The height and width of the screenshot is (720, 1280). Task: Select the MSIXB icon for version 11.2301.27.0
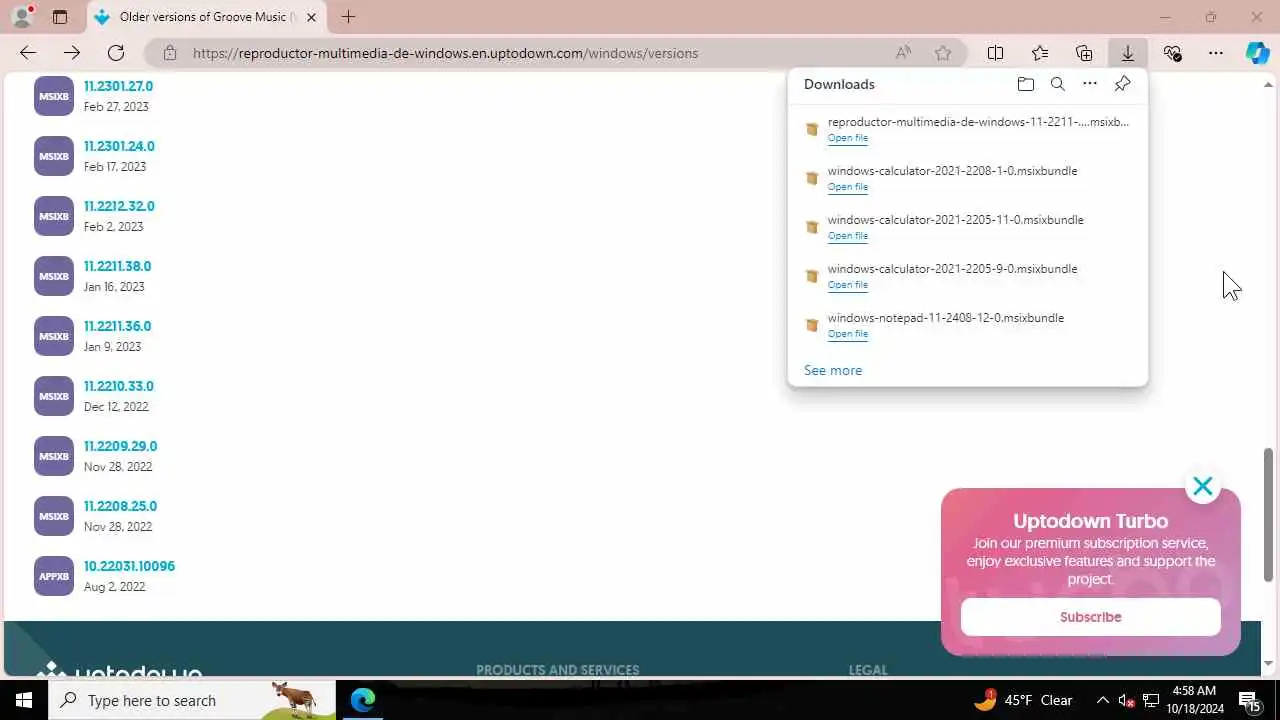[x=54, y=96]
